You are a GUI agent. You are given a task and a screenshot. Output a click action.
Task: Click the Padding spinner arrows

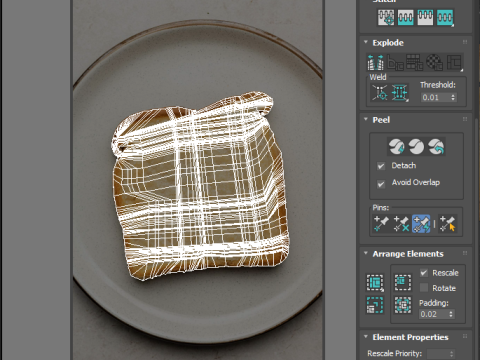(x=451, y=314)
